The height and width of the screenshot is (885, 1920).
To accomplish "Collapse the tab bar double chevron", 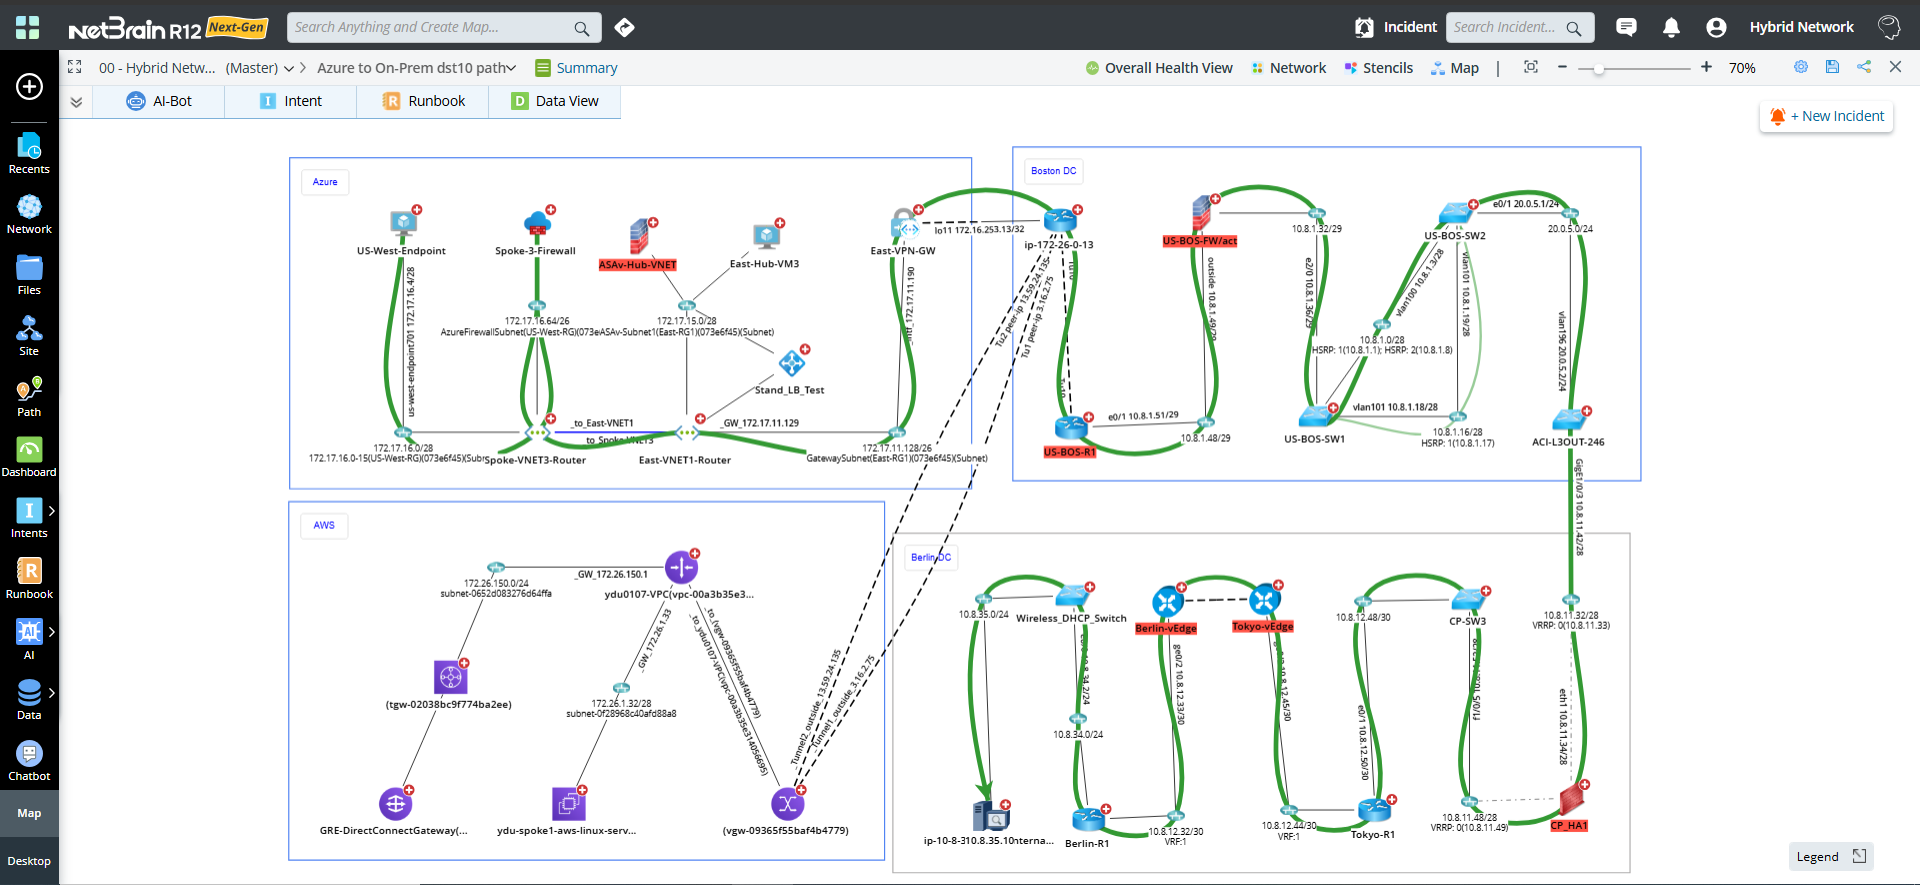I will [x=76, y=102].
